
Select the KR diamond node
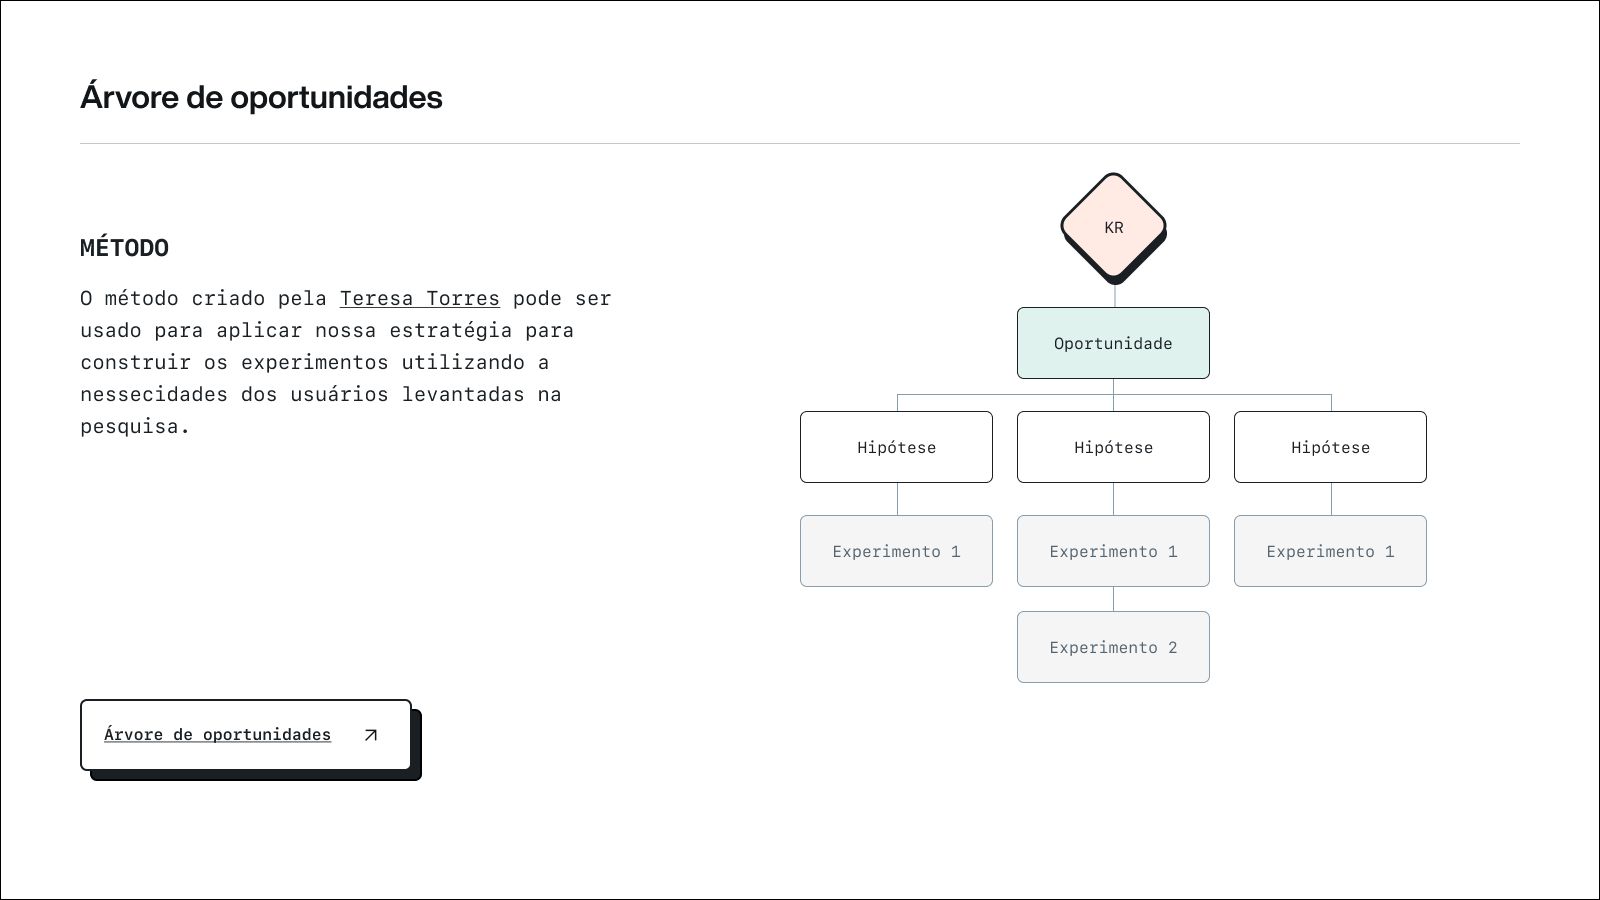tap(1113, 227)
